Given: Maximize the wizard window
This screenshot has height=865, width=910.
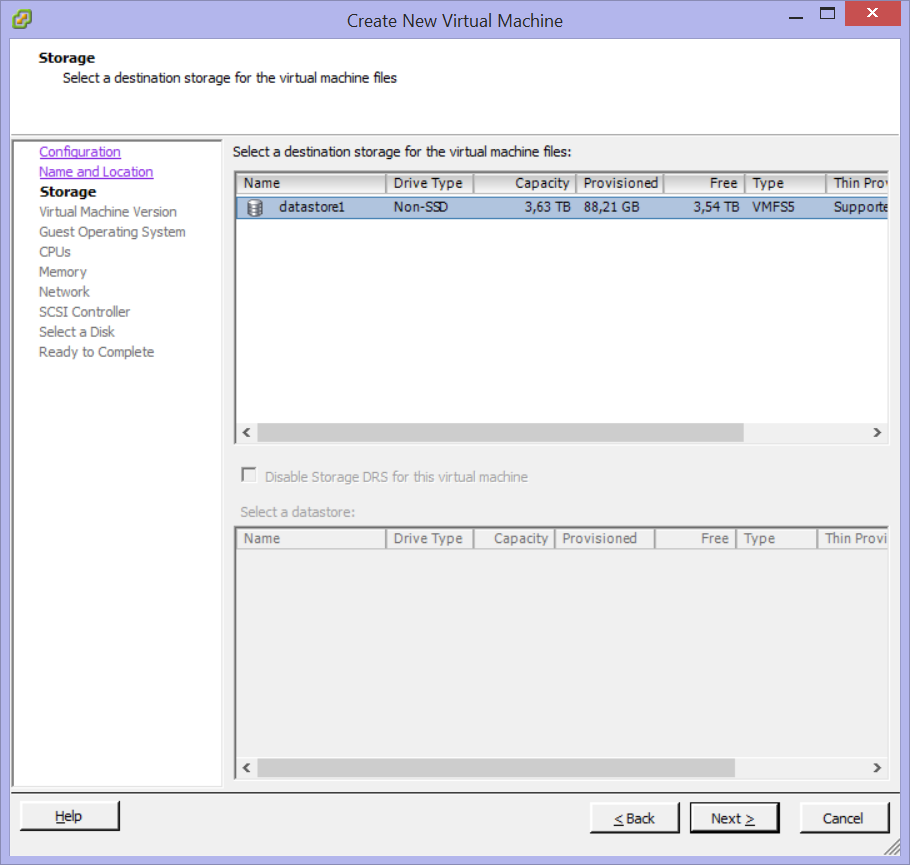Looking at the screenshot, I should coord(827,14).
